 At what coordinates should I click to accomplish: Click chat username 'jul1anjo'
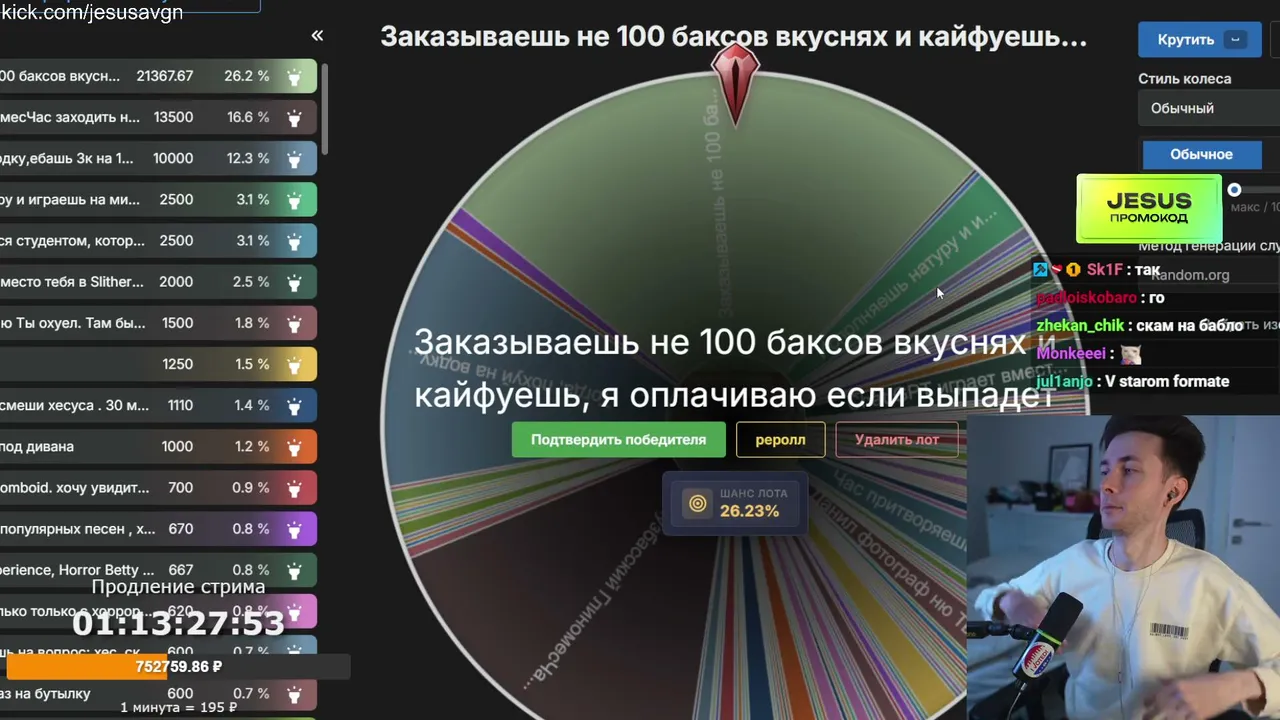[1065, 381]
